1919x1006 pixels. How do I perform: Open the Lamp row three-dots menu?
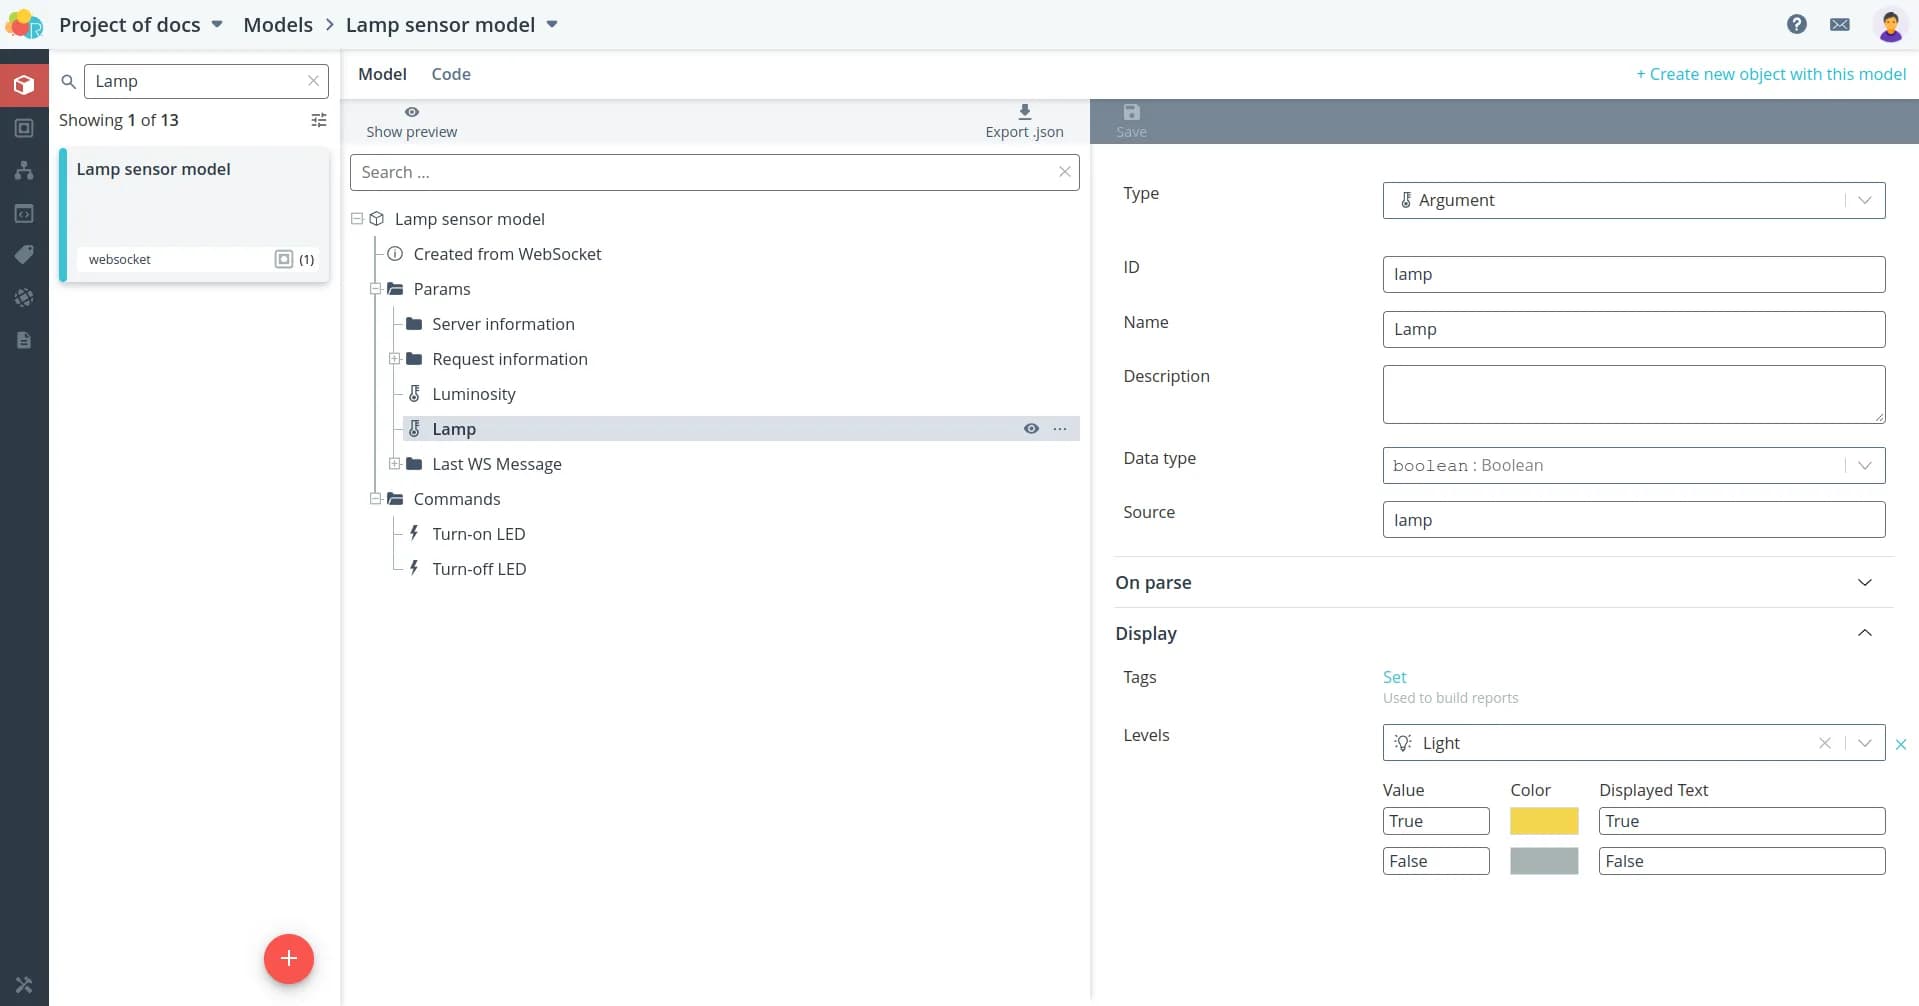(1060, 429)
